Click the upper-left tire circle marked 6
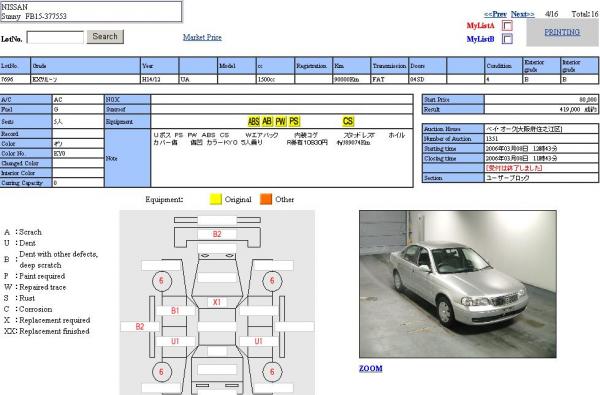Image resolution: width=600 pixels, height=395 pixels. 161,281
